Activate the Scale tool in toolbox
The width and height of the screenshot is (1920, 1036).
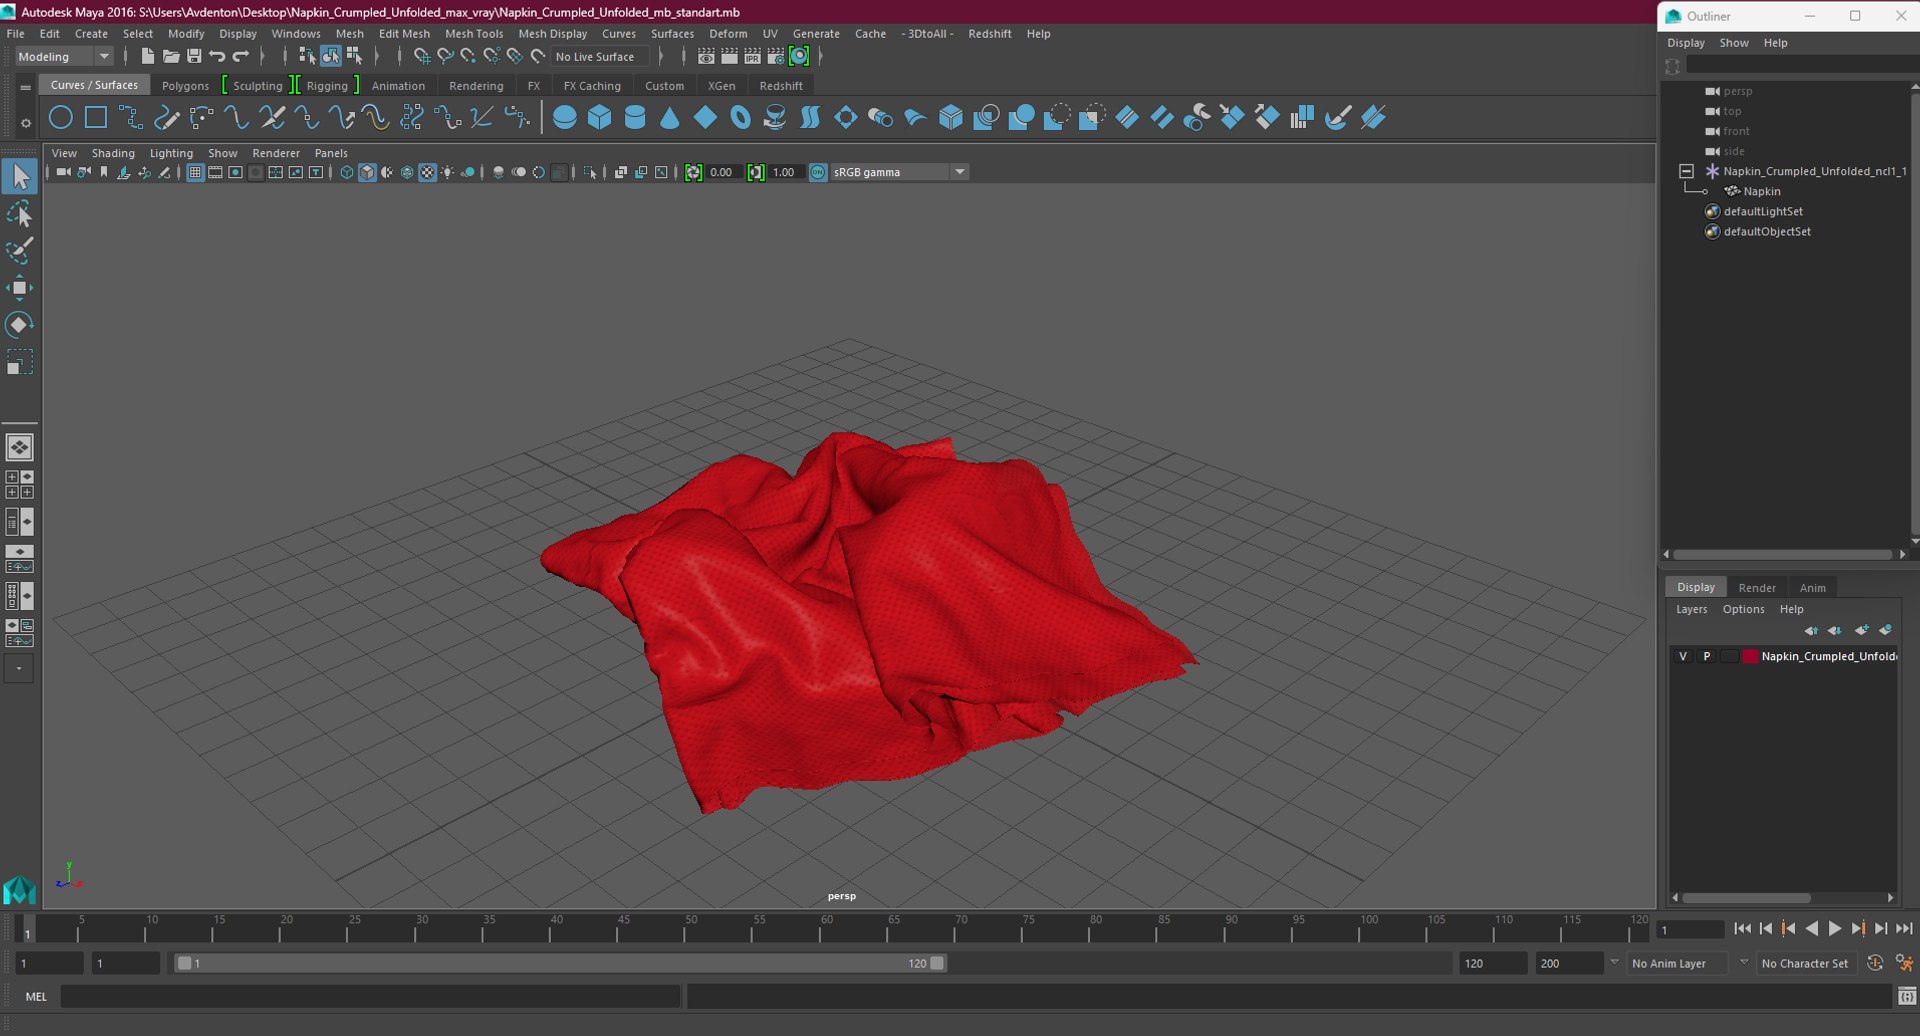click(x=19, y=362)
